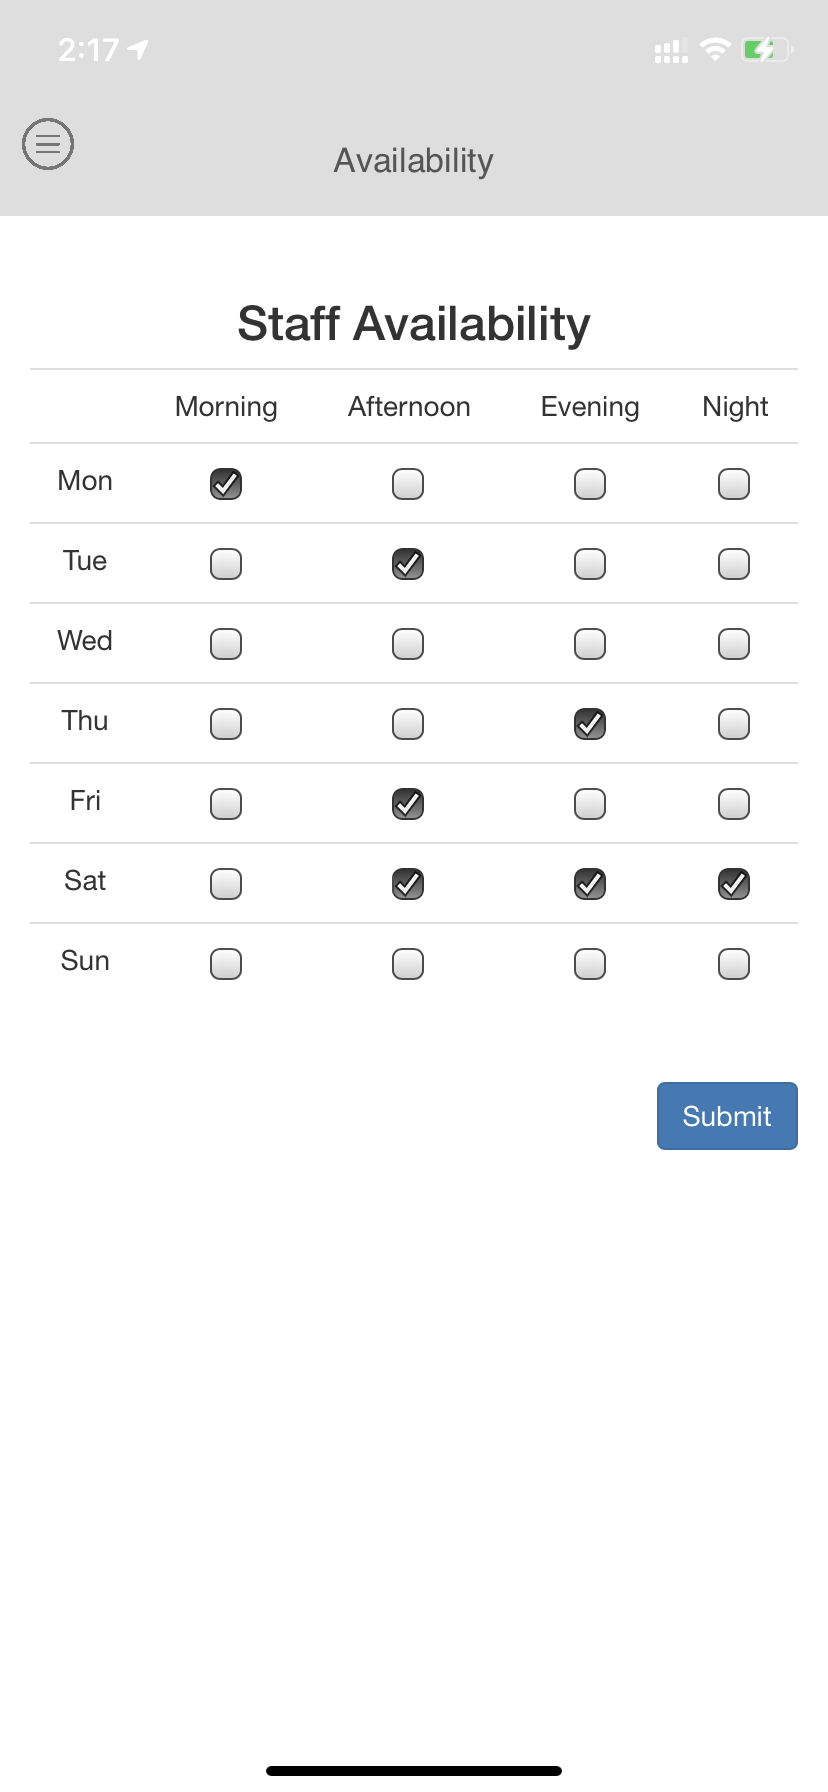Uncheck Tuesday Afternoon availability
This screenshot has width=828, height=1792.
[408, 564]
